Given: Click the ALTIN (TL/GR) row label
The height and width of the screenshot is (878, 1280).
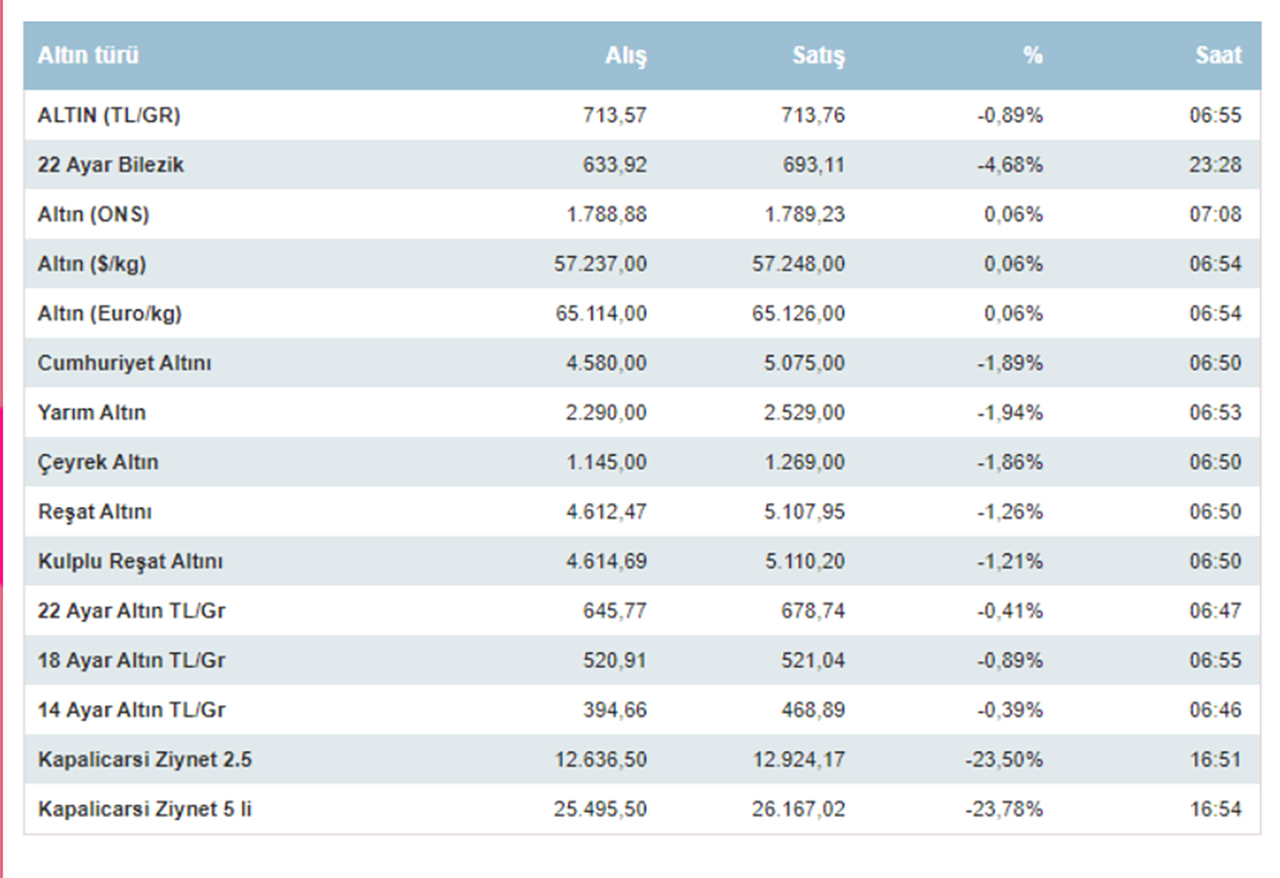Looking at the screenshot, I should 109,115.
